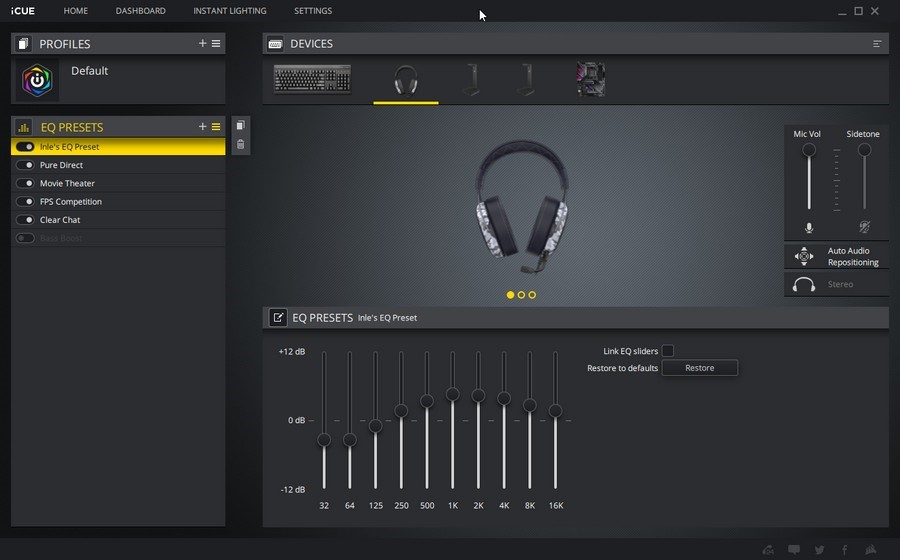
Task: Click the Restore button
Action: point(700,368)
